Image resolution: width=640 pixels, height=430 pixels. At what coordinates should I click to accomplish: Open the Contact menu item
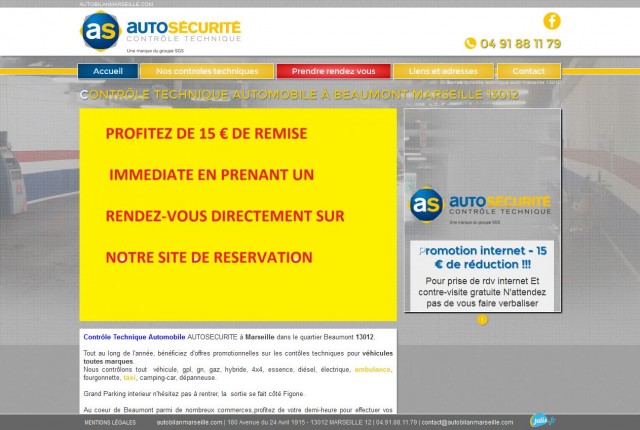pyautogui.click(x=529, y=71)
